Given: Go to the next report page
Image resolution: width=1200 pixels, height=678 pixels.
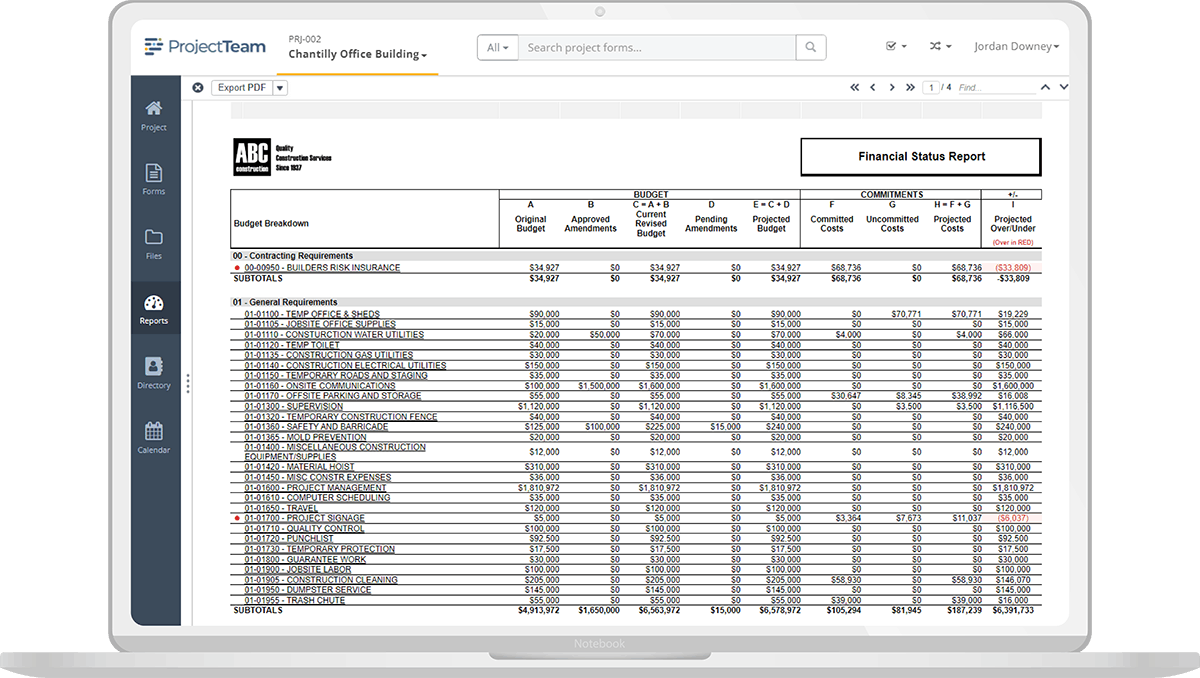Looking at the screenshot, I should tap(891, 88).
